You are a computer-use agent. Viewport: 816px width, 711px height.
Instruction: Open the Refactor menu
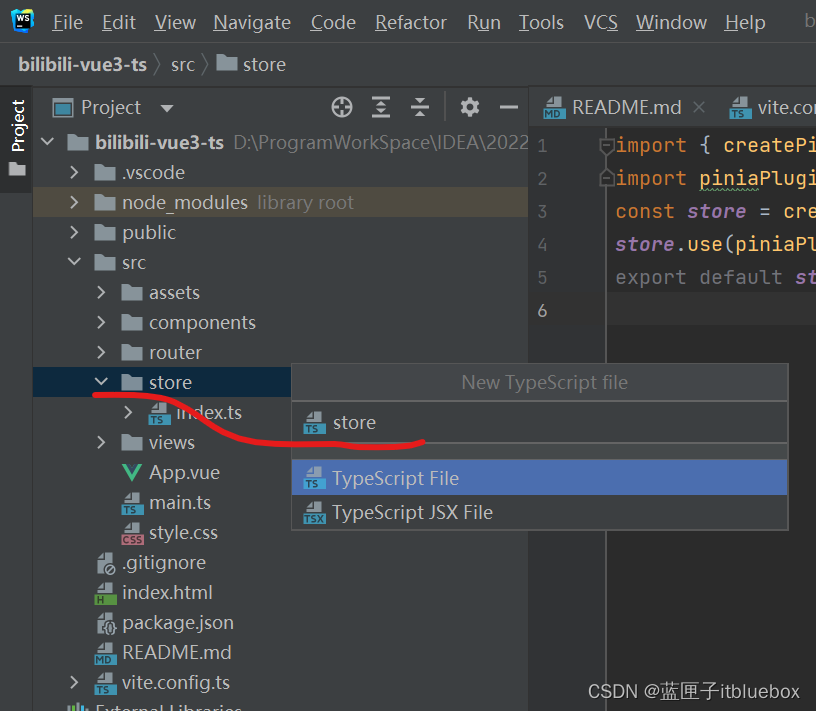(411, 22)
